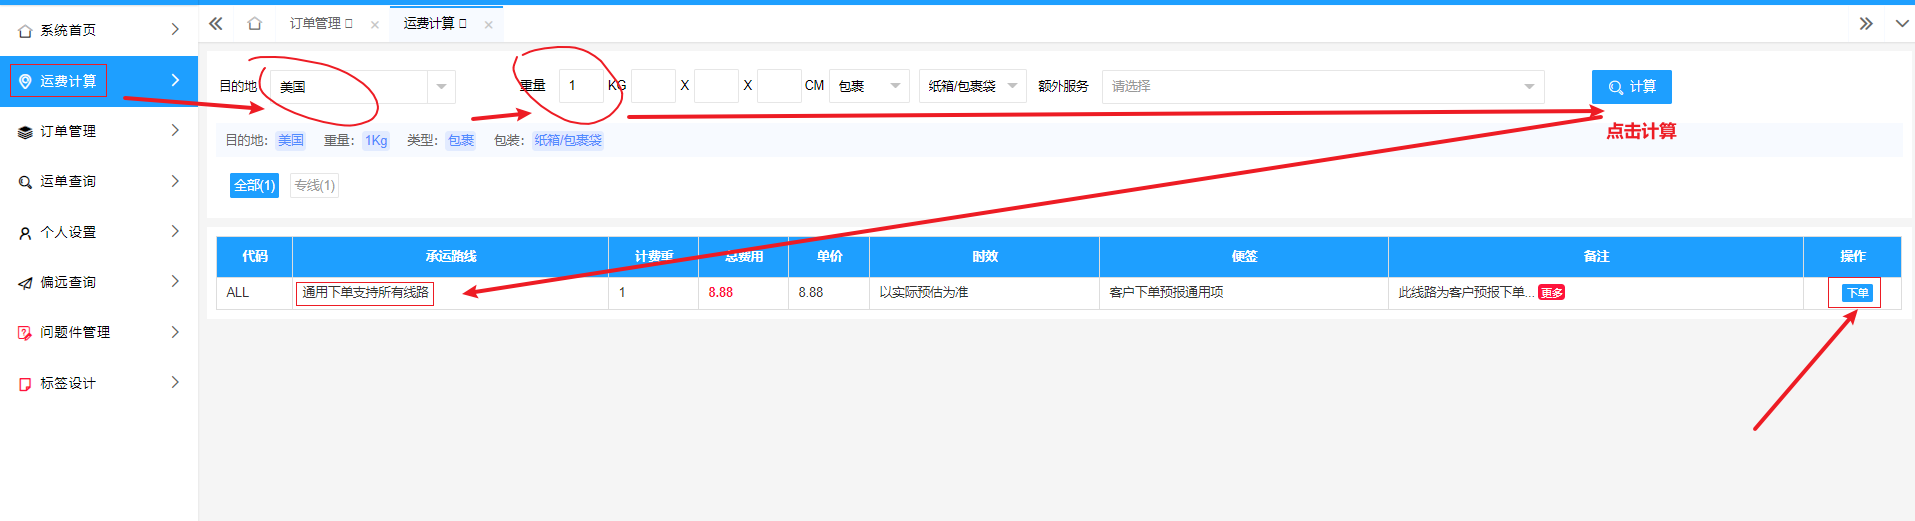Click the 计算 button
Screen dimensions: 1915x521
tap(1631, 87)
